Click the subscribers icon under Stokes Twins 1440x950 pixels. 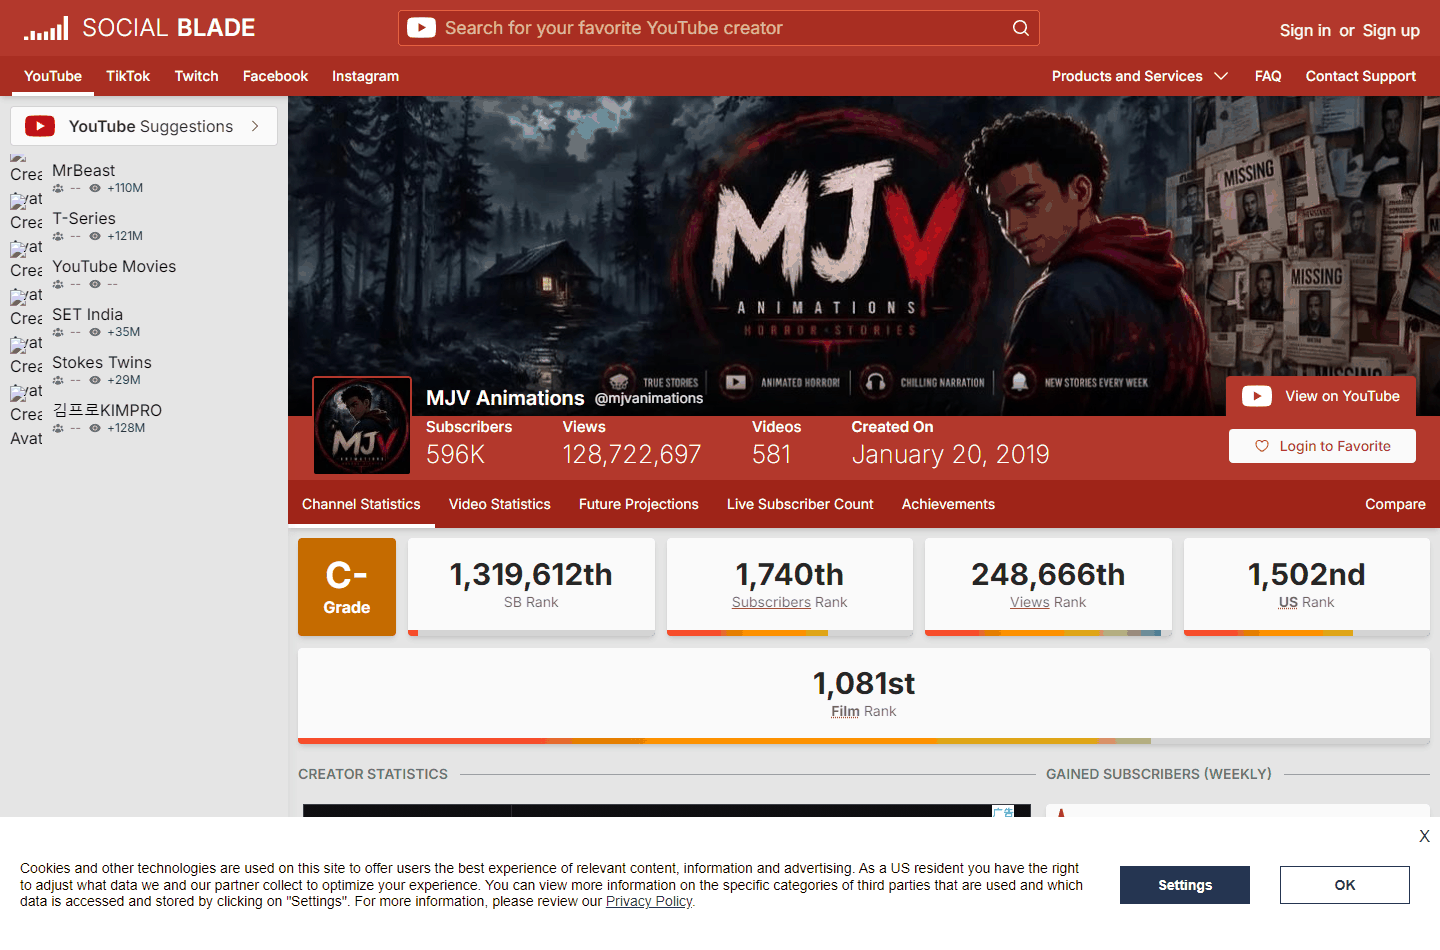coord(58,380)
